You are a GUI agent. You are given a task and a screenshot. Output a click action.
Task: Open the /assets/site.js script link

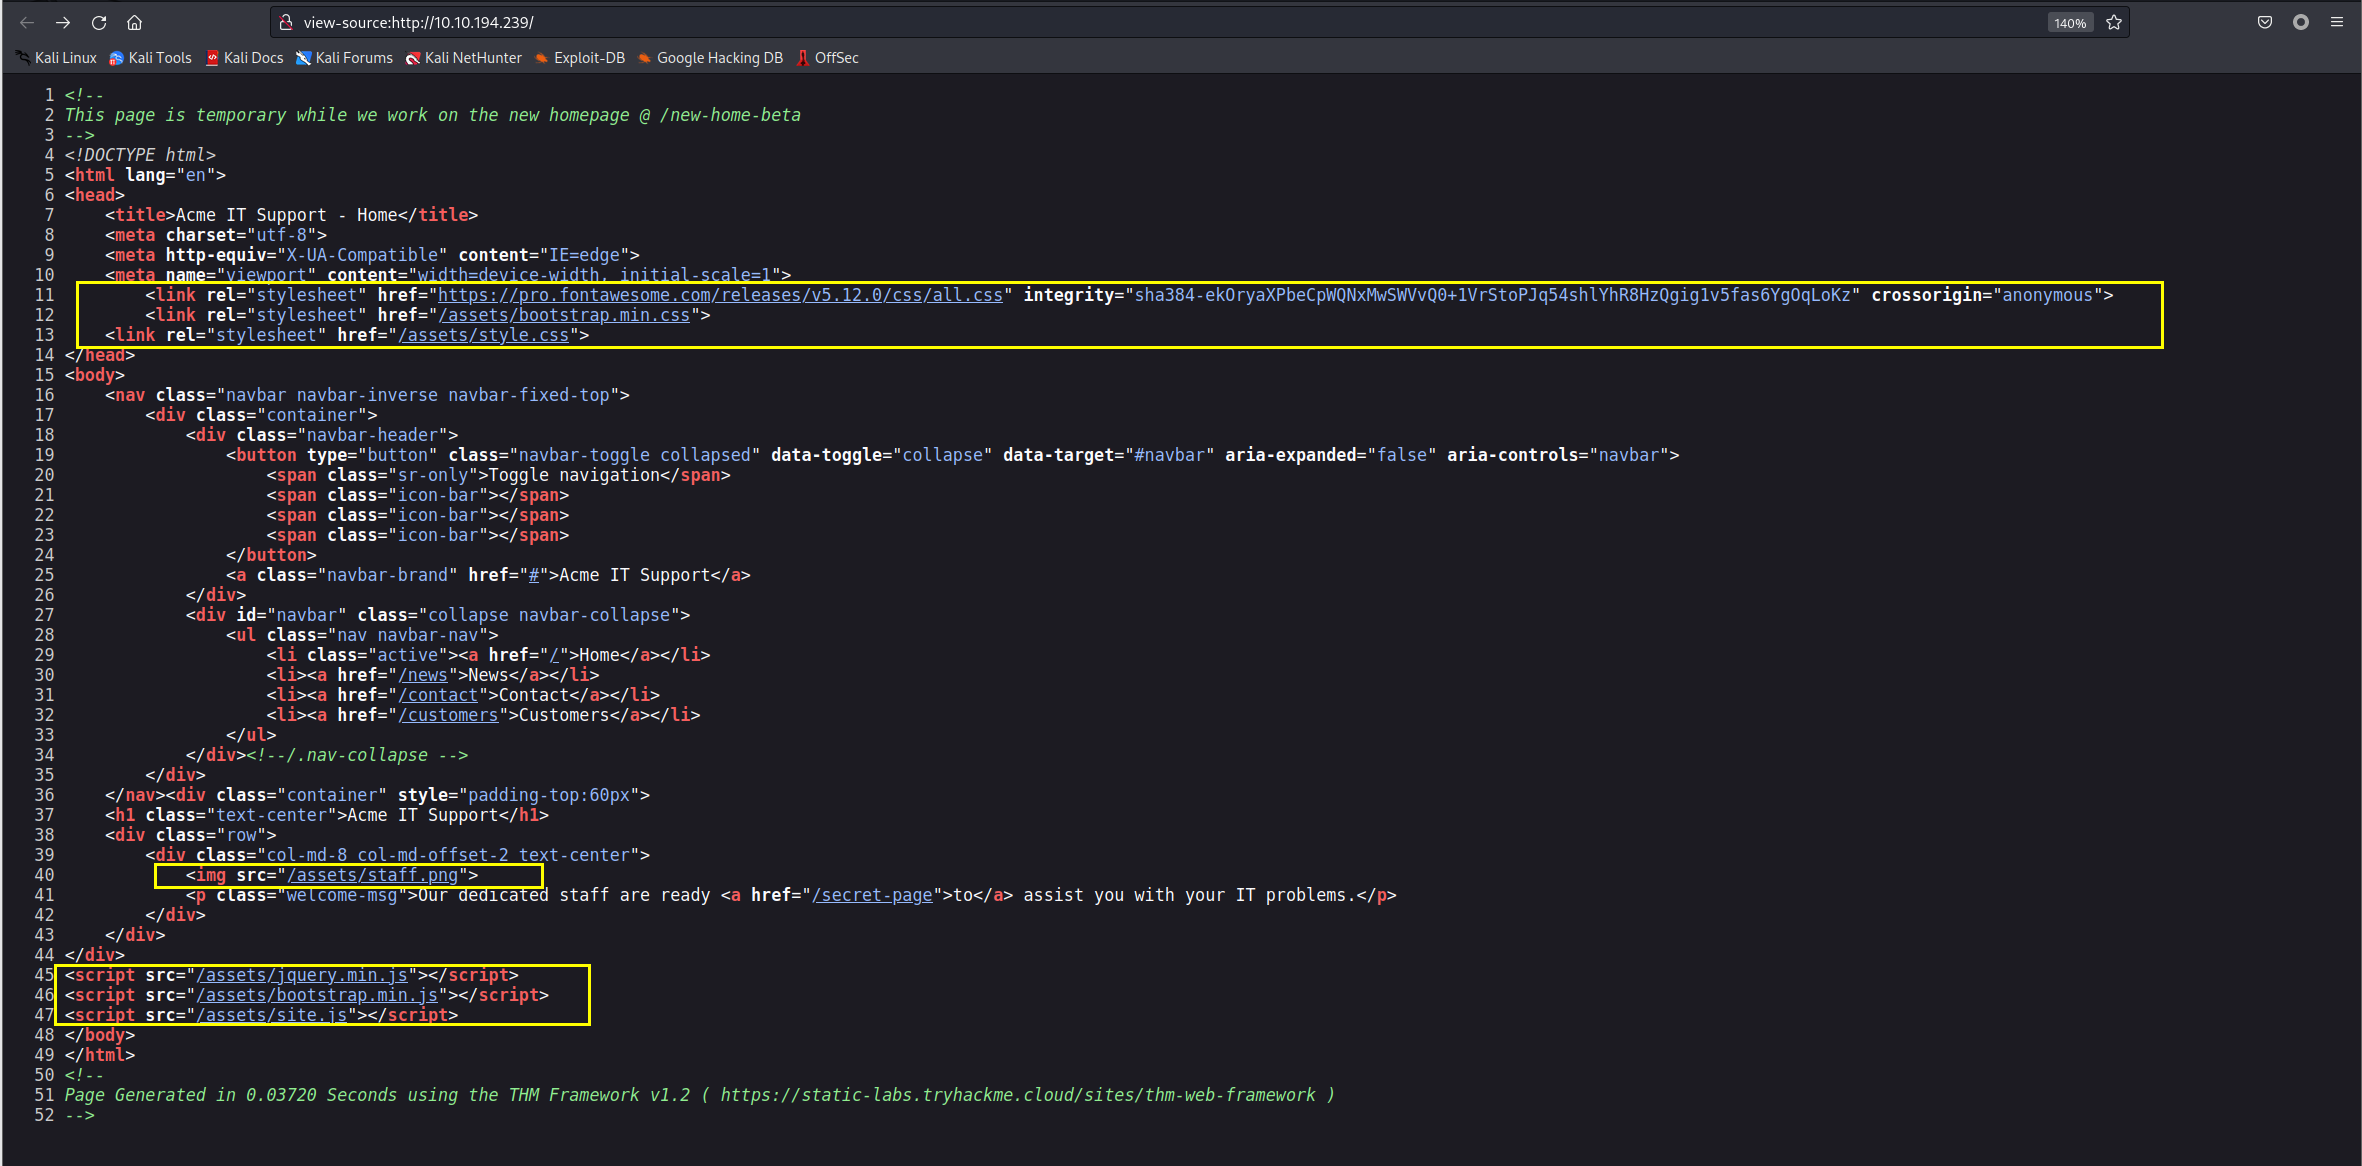point(272,1015)
